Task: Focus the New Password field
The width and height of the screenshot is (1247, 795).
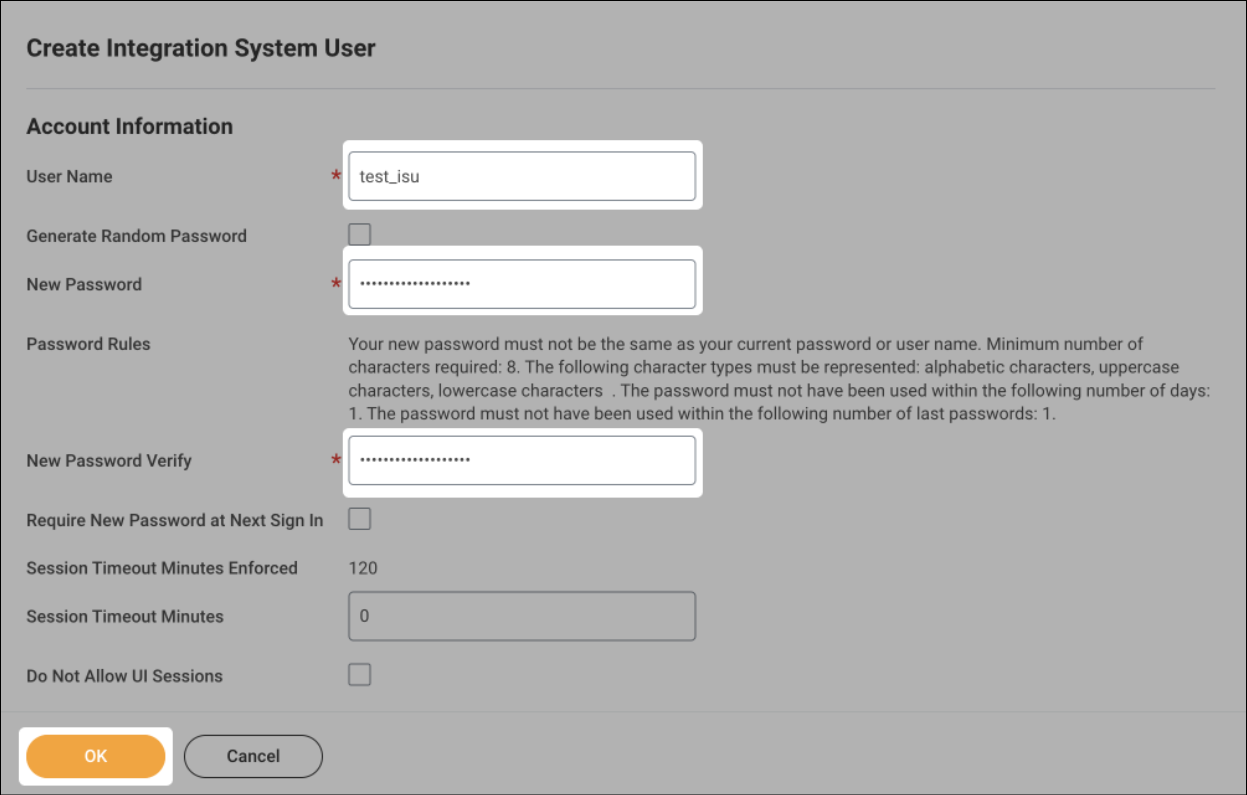Action: coord(521,284)
